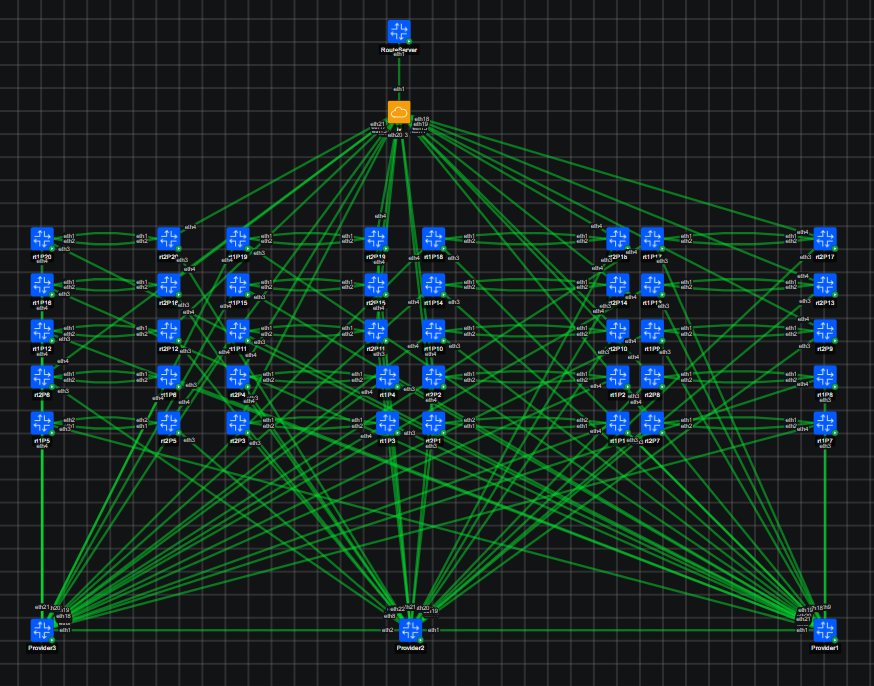The image size is (874, 686).
Task: Click router node rt1P13
Action: pyautogui.click(x=652, y=285)
